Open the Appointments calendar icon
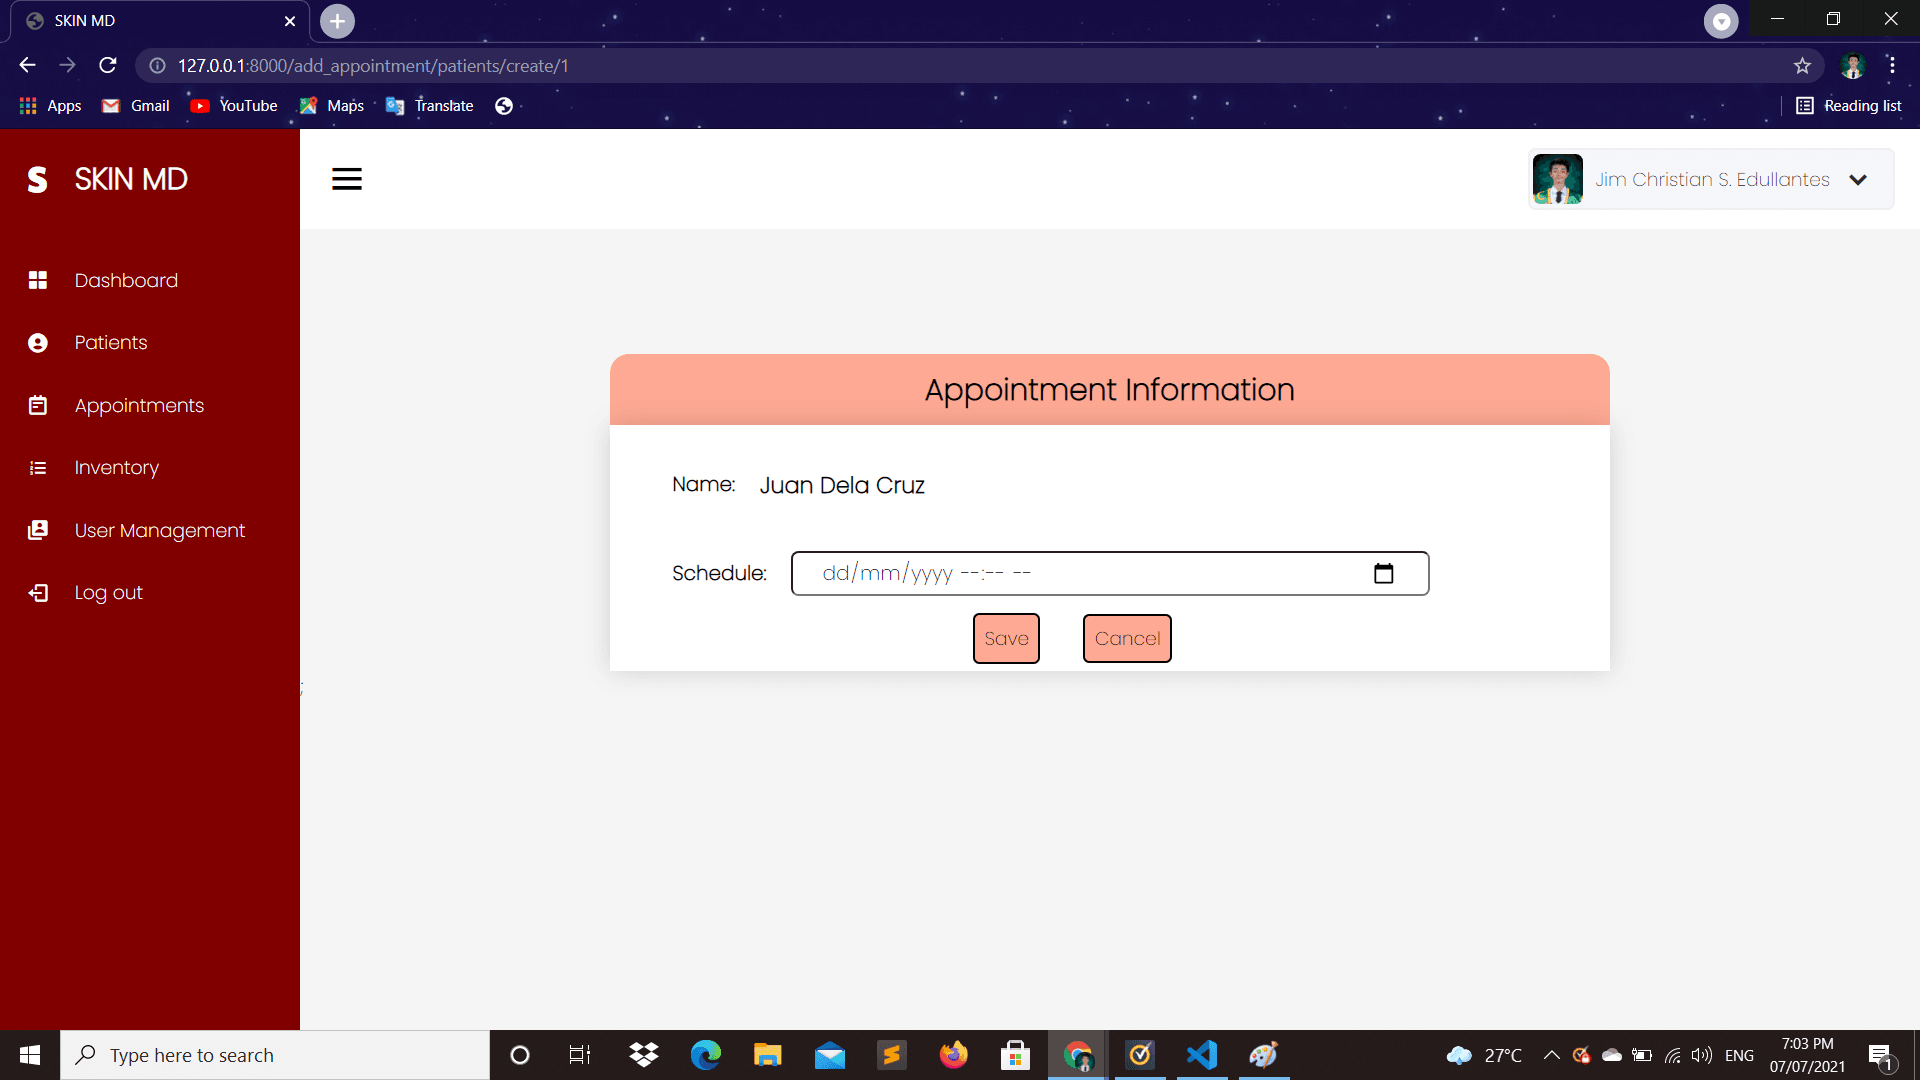The width and height of the screenshot is (1920, 1080). (x=37, y=405)
